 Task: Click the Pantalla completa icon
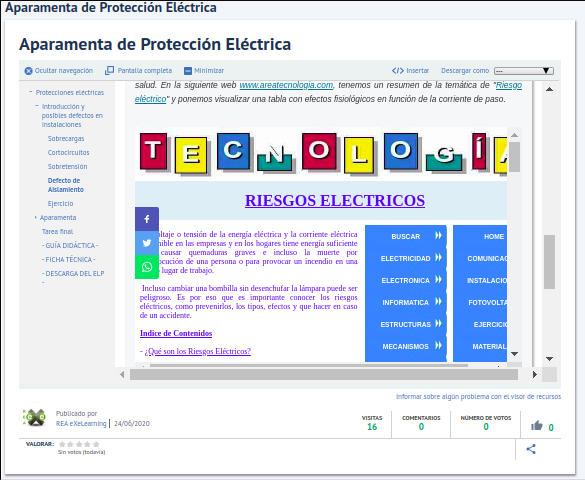109,70
